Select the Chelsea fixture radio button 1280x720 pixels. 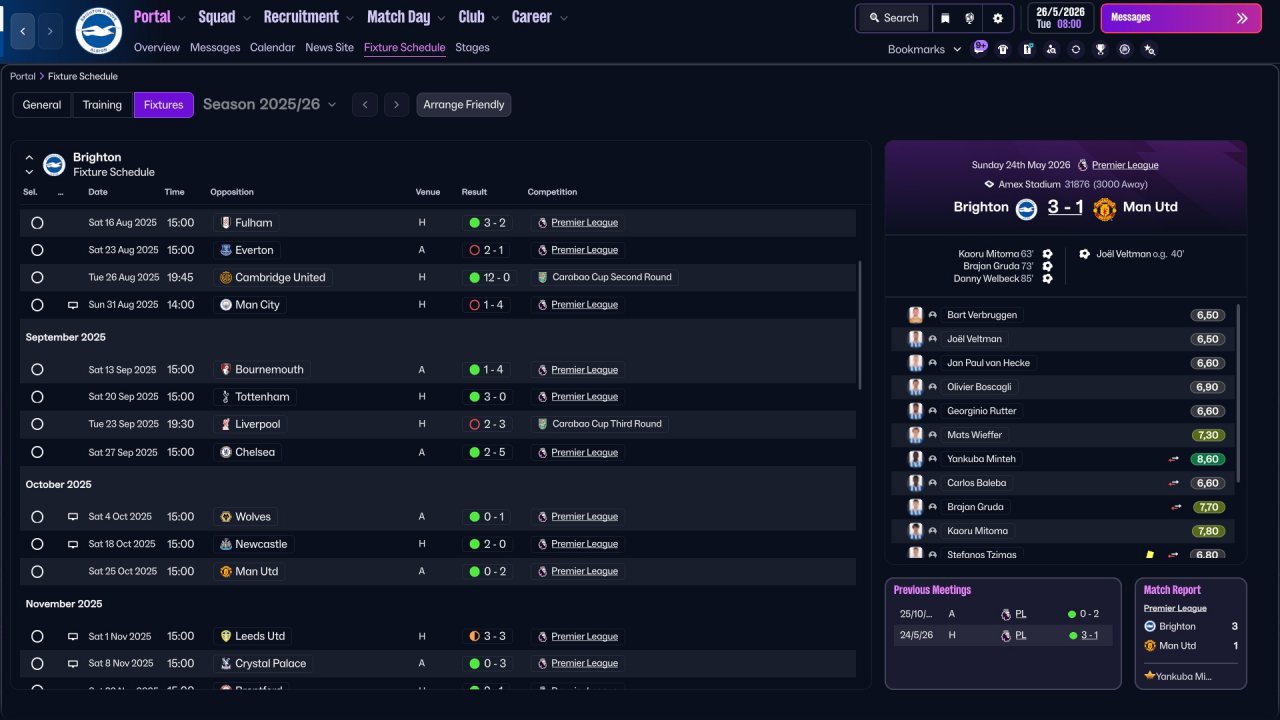point(37,452)
